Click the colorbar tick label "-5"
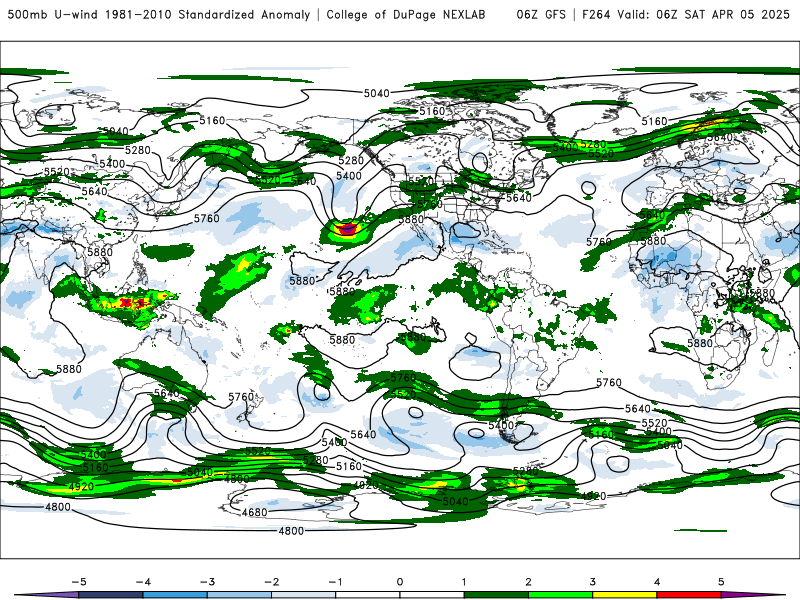The image size is (800, 600). point(79,582)
